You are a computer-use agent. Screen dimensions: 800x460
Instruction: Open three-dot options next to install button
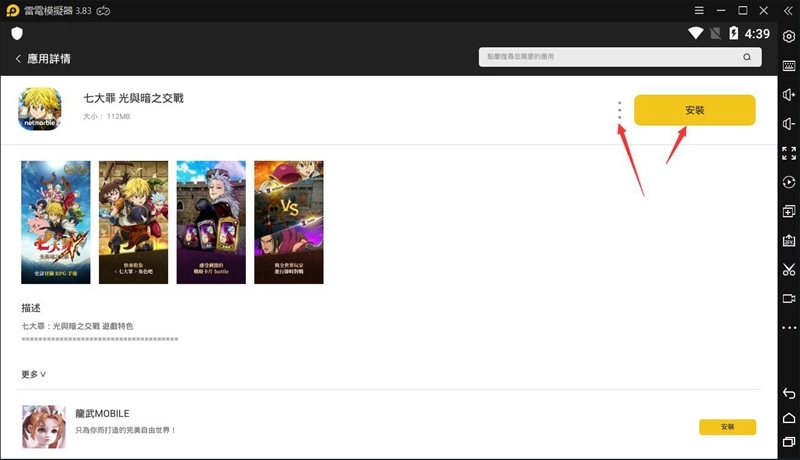coord(619,110)
